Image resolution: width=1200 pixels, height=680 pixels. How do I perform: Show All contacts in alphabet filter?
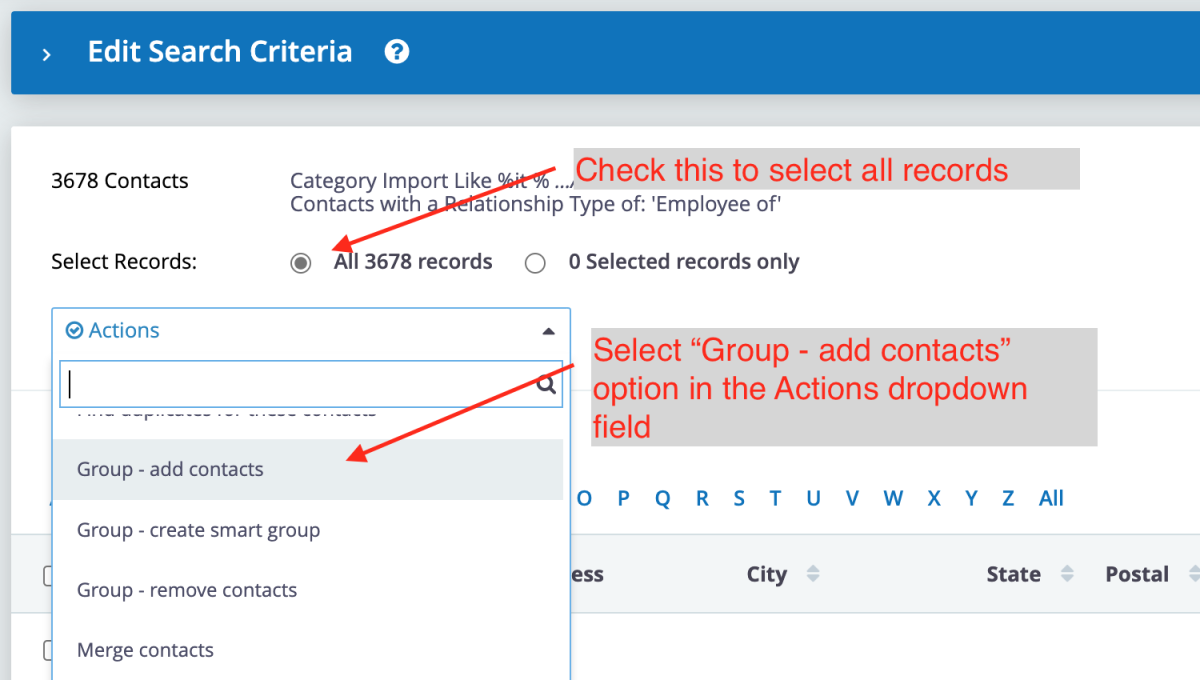pos(1051,498)
